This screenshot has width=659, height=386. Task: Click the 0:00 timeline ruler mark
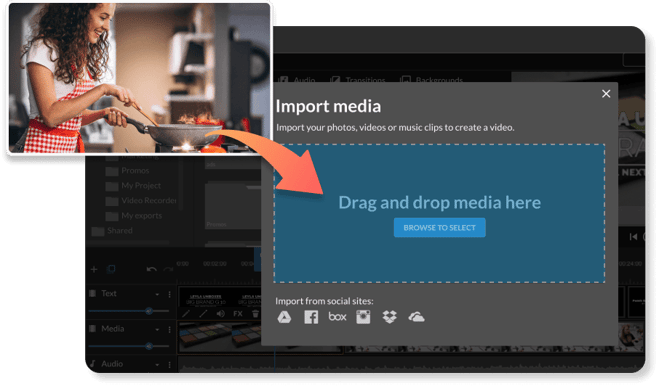(182, 264)
